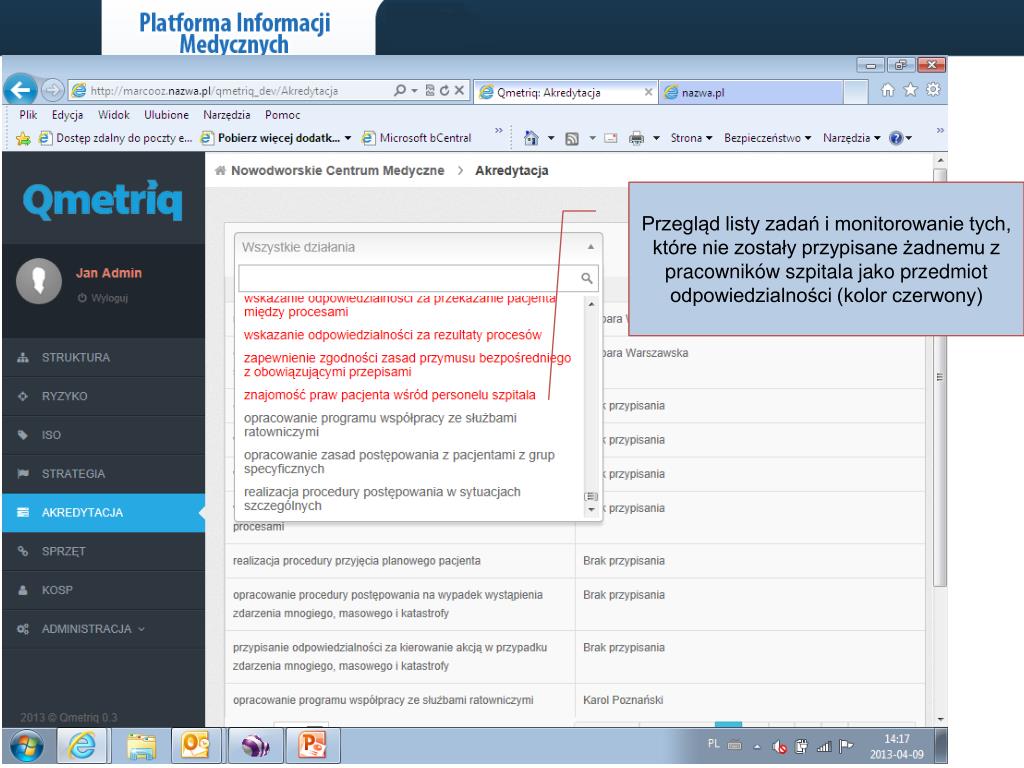Expand the ADMINISTRACJA sidebar submenu
Image resolution: width=1024 pixels, height=768 pixels.
pos(103,629)
